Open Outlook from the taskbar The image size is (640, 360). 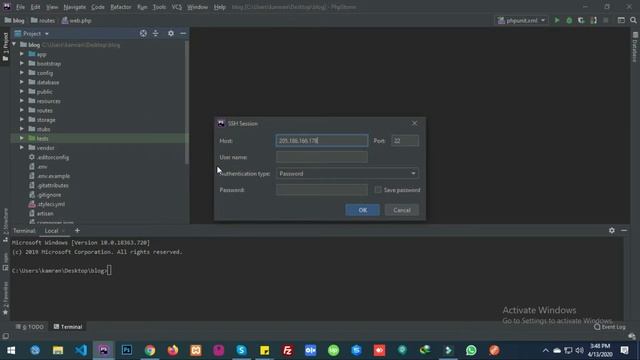click(310, 350)
